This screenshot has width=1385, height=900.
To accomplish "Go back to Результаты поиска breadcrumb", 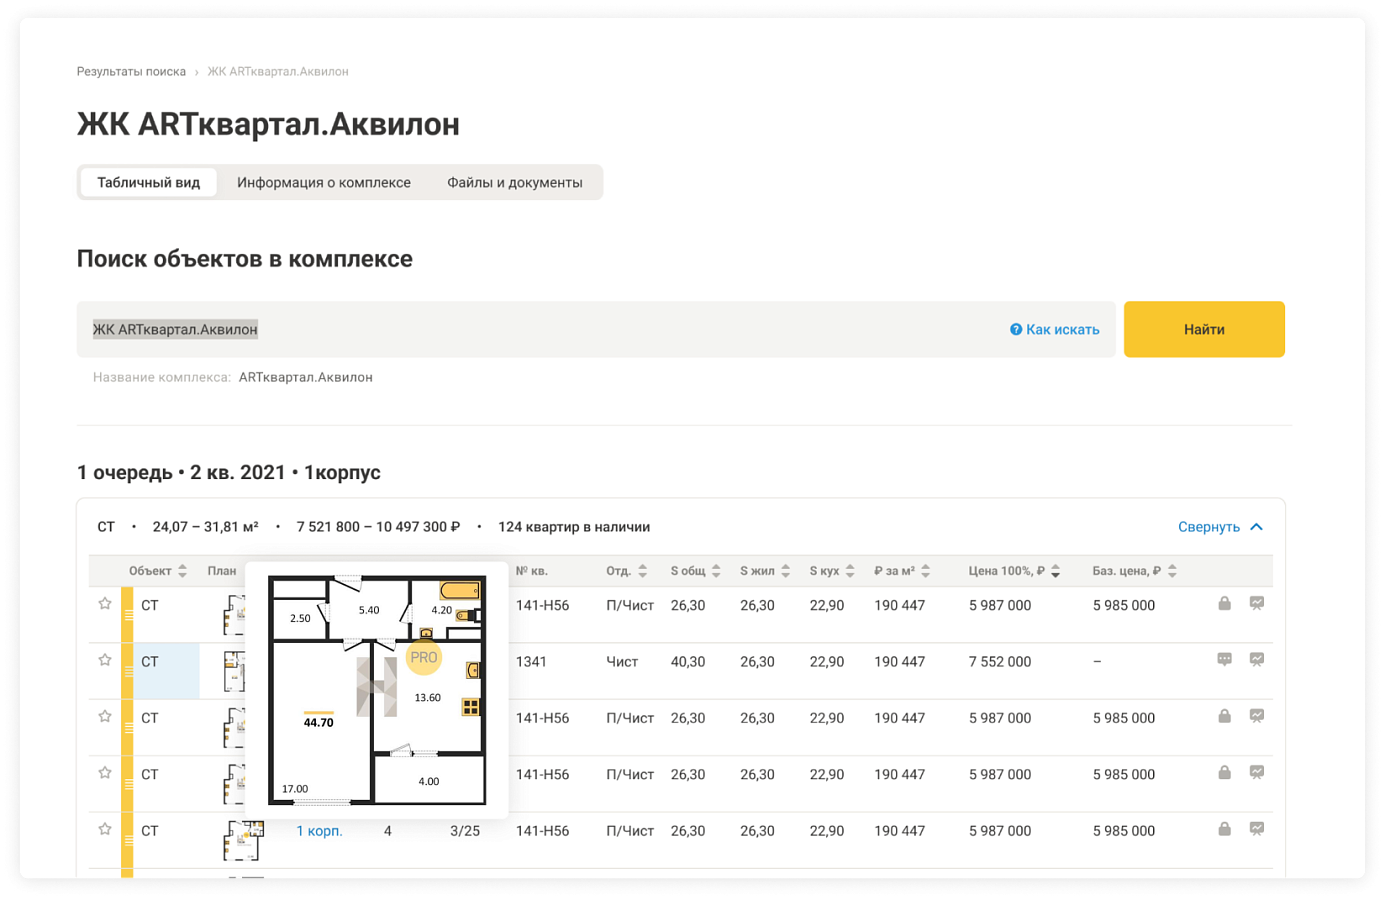I will [131, 72].
